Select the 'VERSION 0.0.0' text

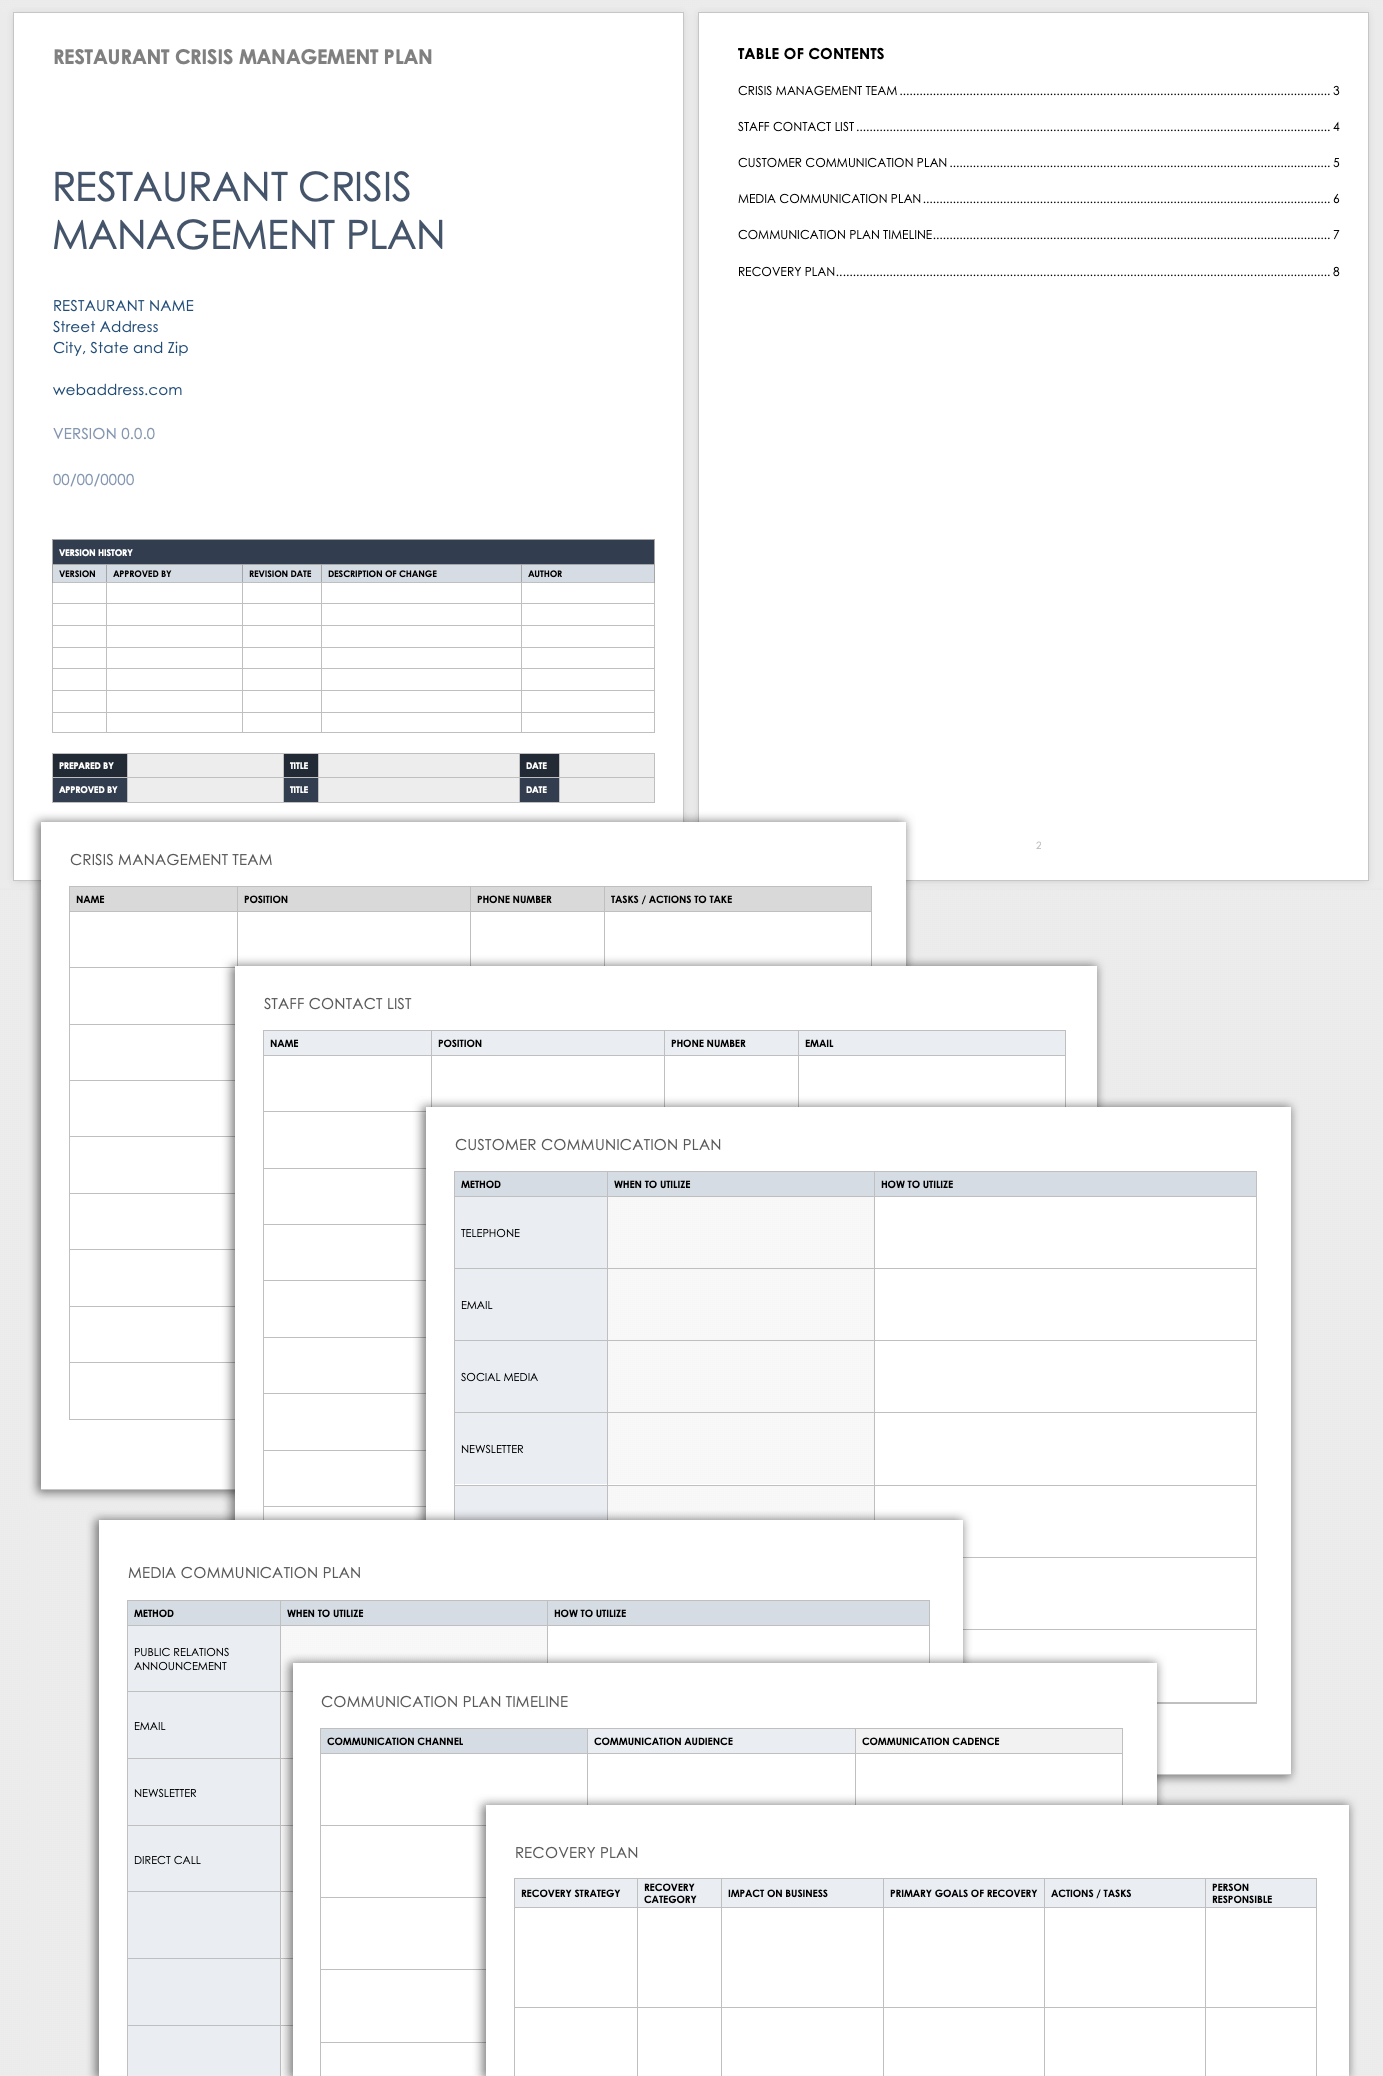pos(104,434)
